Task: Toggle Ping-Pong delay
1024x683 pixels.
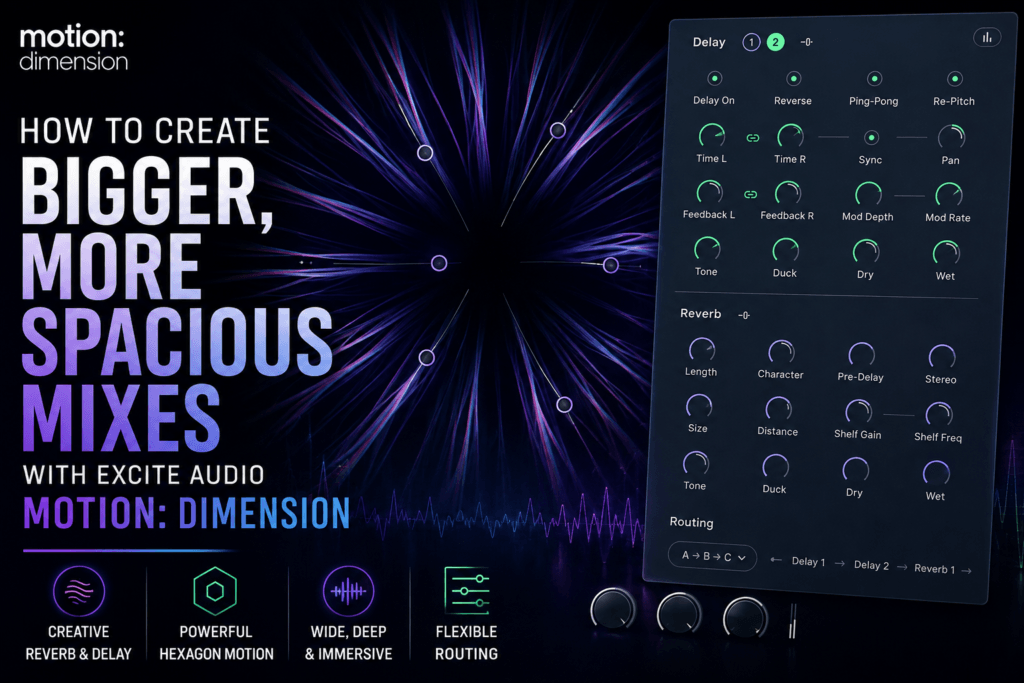Action: (874, 79)
